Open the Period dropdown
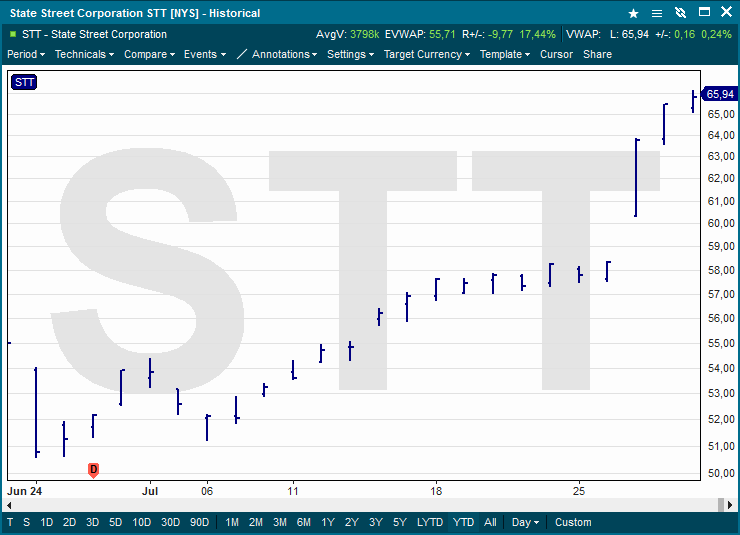Viewport: 740px width, 535px height. 26,54
